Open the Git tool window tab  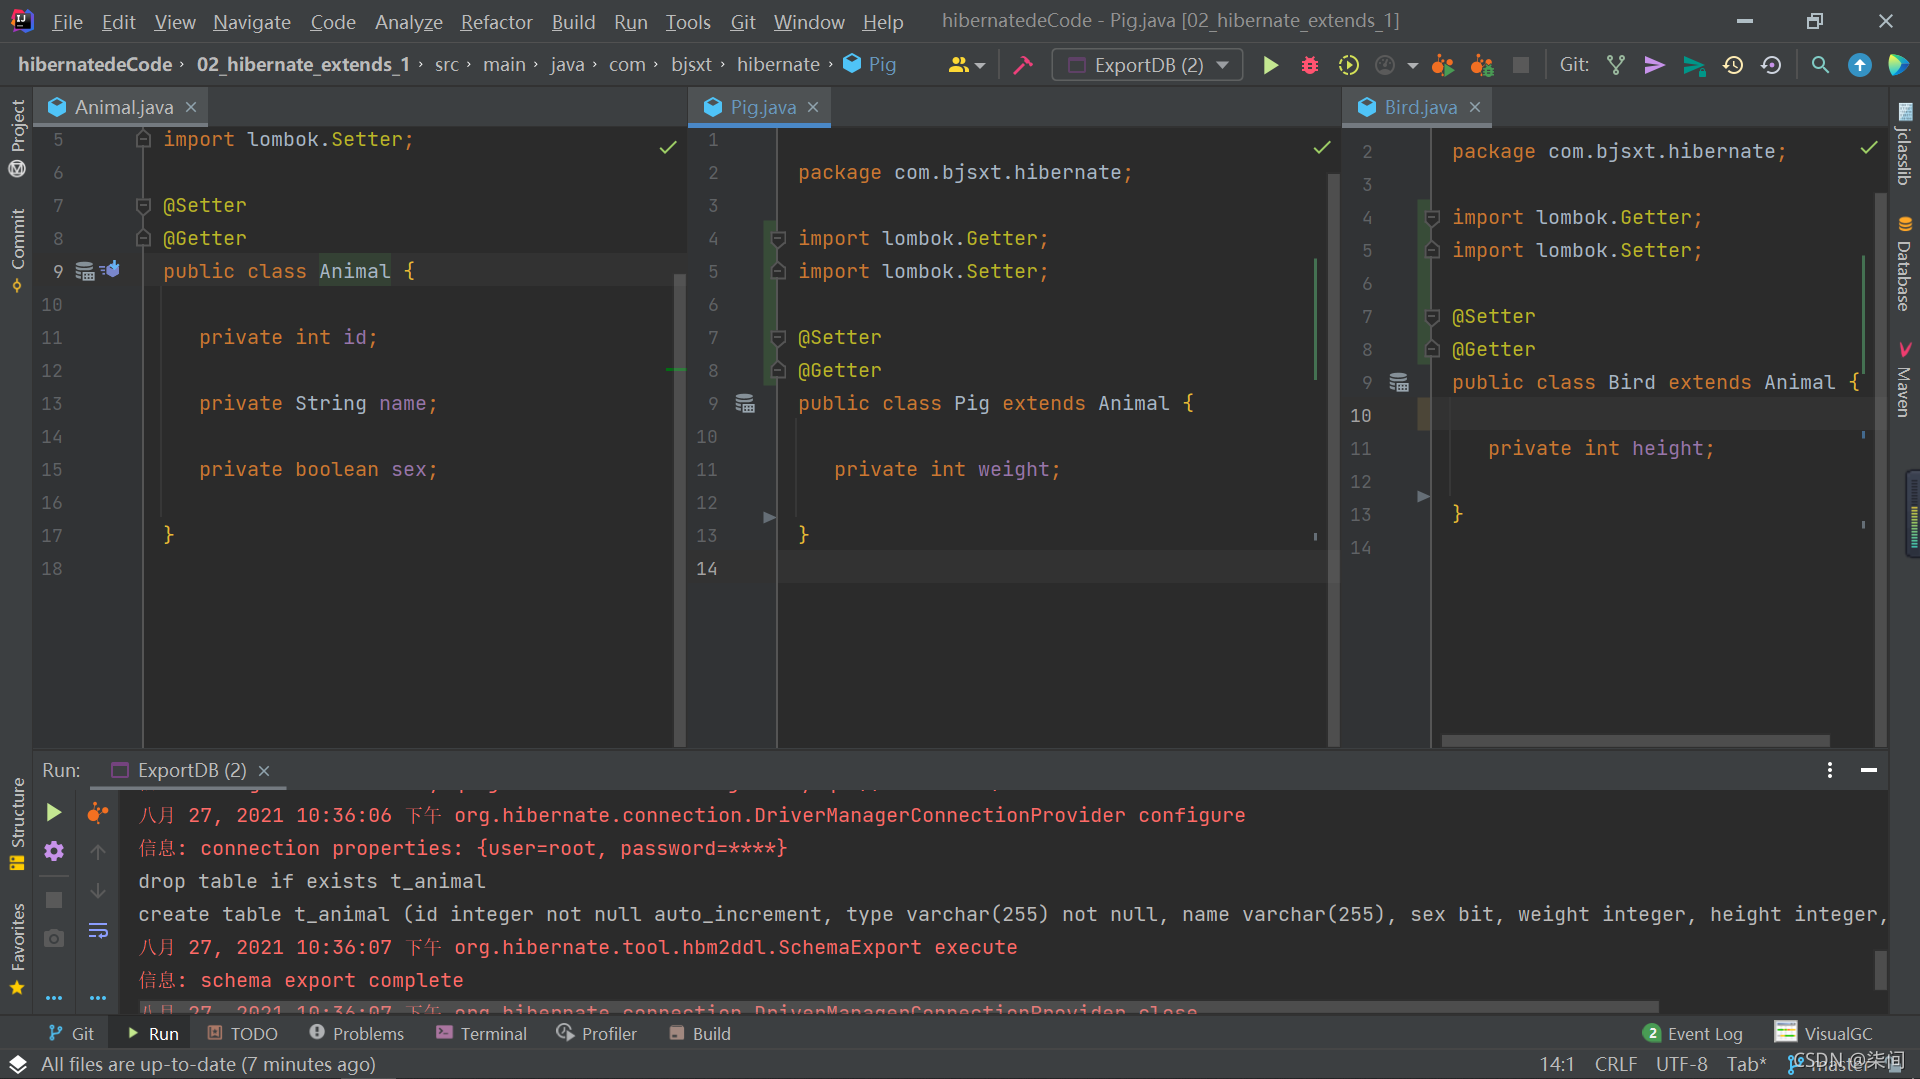(x=71, y=1033)
